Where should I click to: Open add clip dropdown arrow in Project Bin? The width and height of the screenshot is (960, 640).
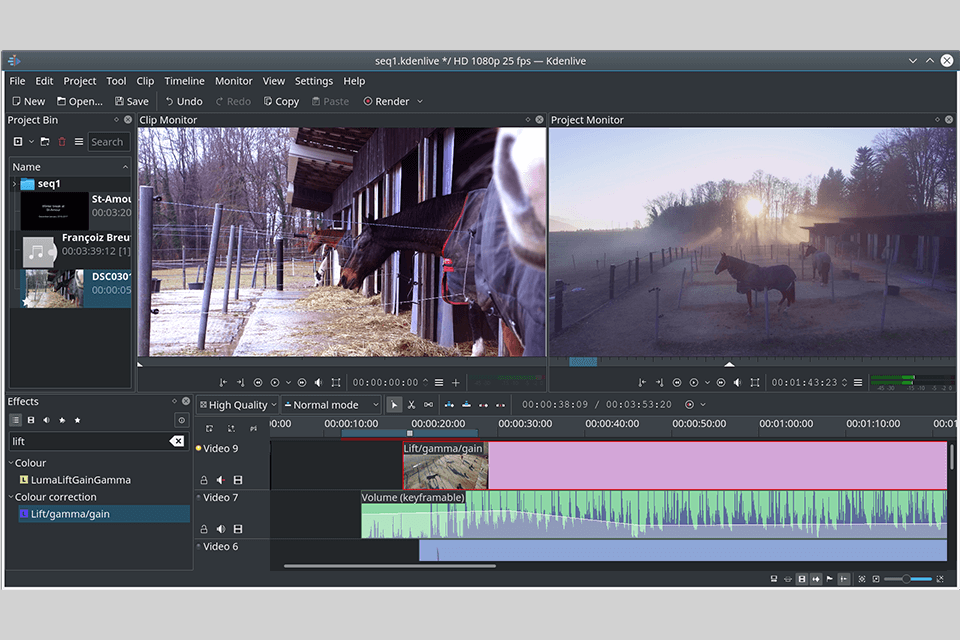(31, 141)
